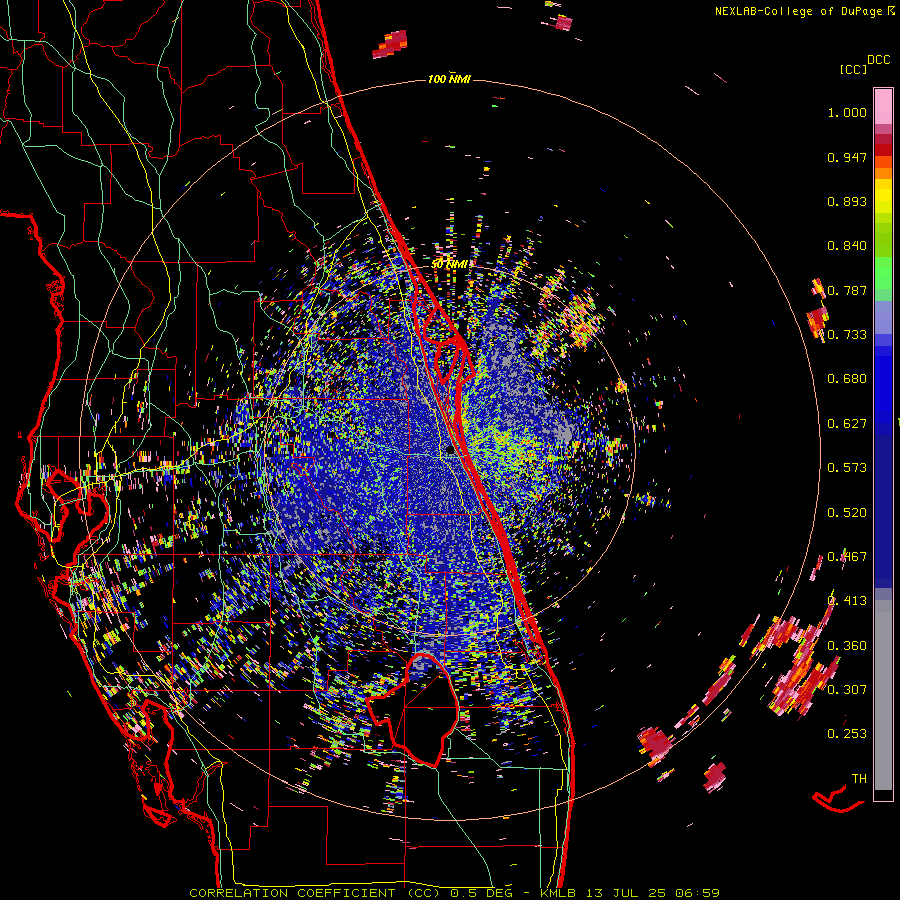Click the 0.413 color scale value
Viewport: 900px width, 900px height.
click(847, 601)
